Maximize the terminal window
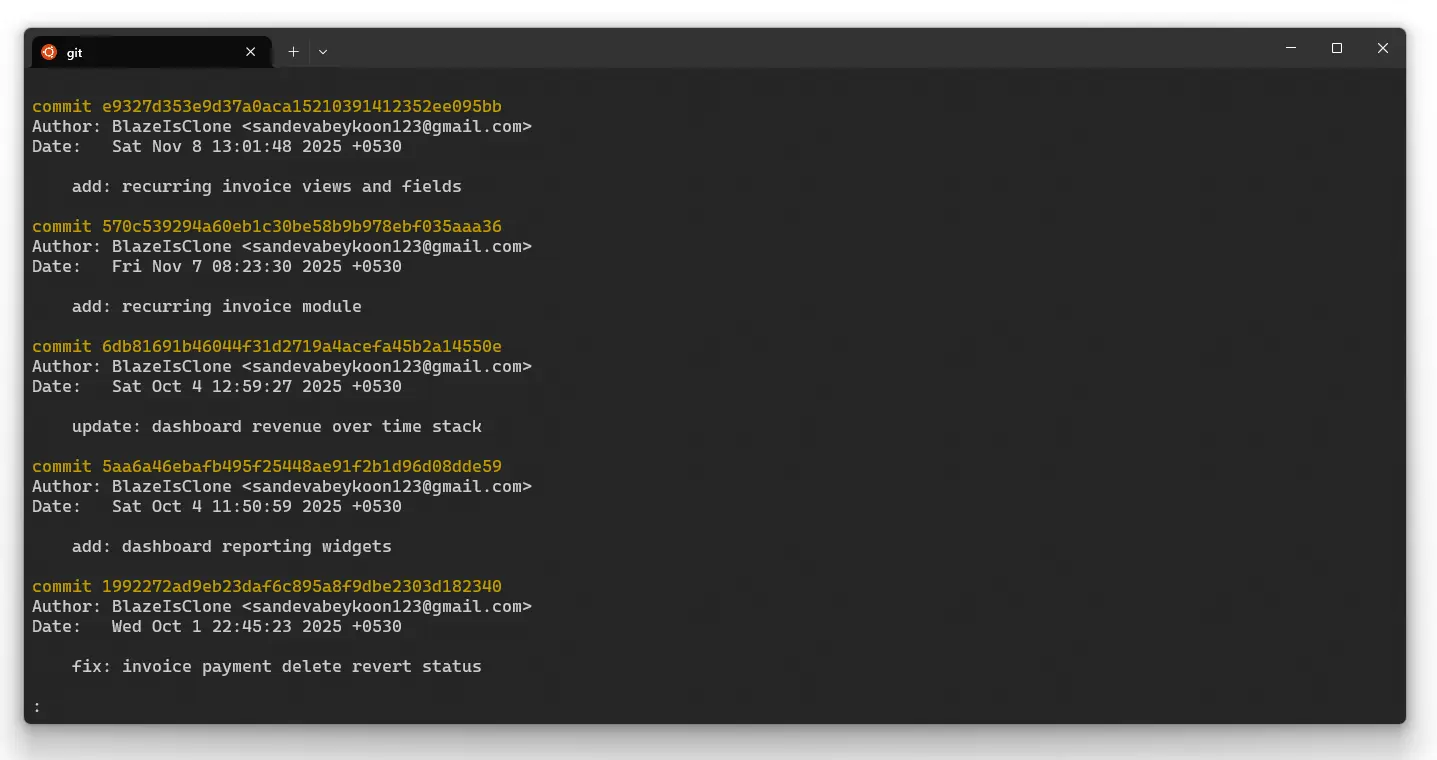This screenshot has height=760, width=1437. [x=1337, y=48]
